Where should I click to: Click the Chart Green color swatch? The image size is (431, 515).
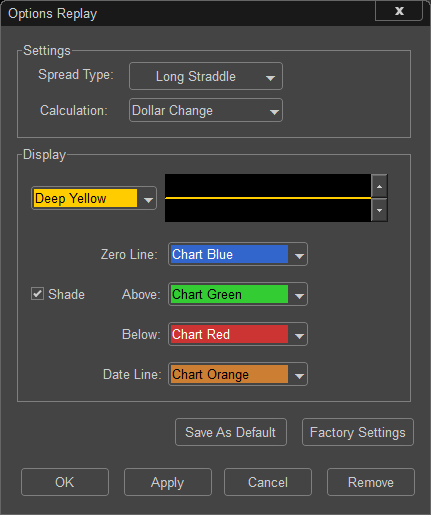229,294
